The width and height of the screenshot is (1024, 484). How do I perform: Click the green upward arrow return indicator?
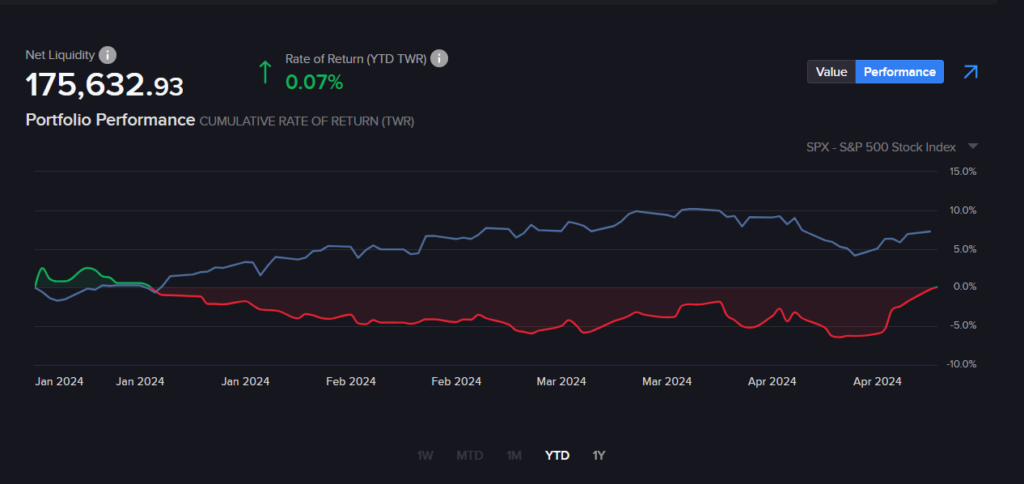pyautogui.click(x=265, y=71)
